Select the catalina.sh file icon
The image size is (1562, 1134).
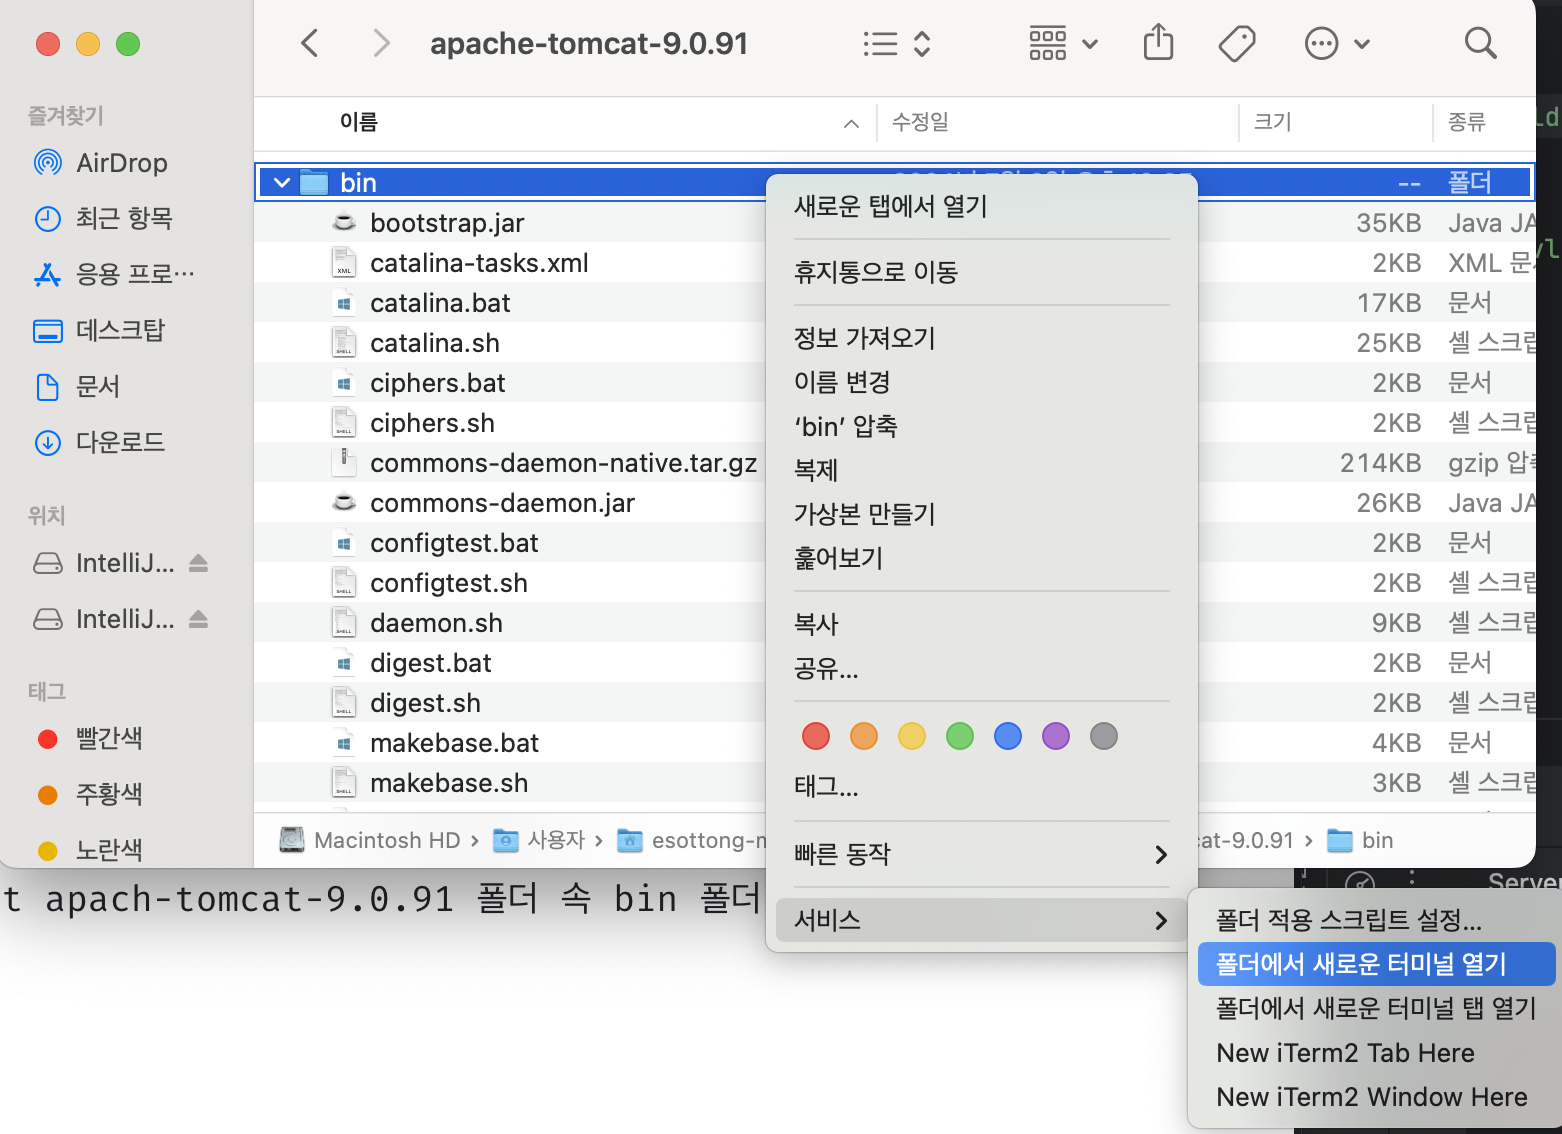click(344, 342)
